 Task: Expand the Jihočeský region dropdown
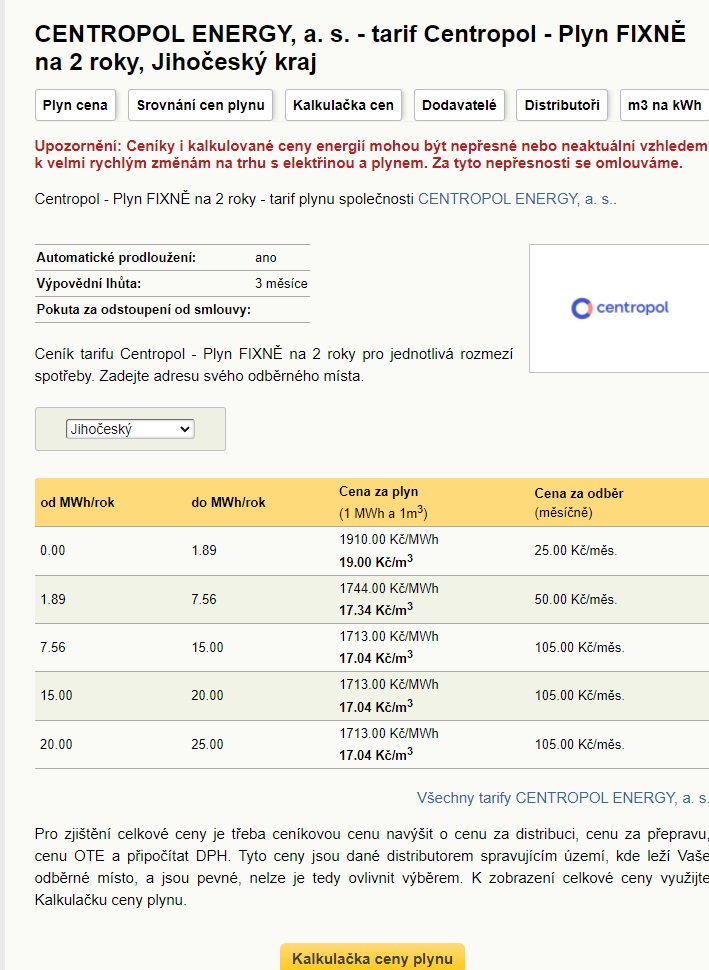point(130,429)
